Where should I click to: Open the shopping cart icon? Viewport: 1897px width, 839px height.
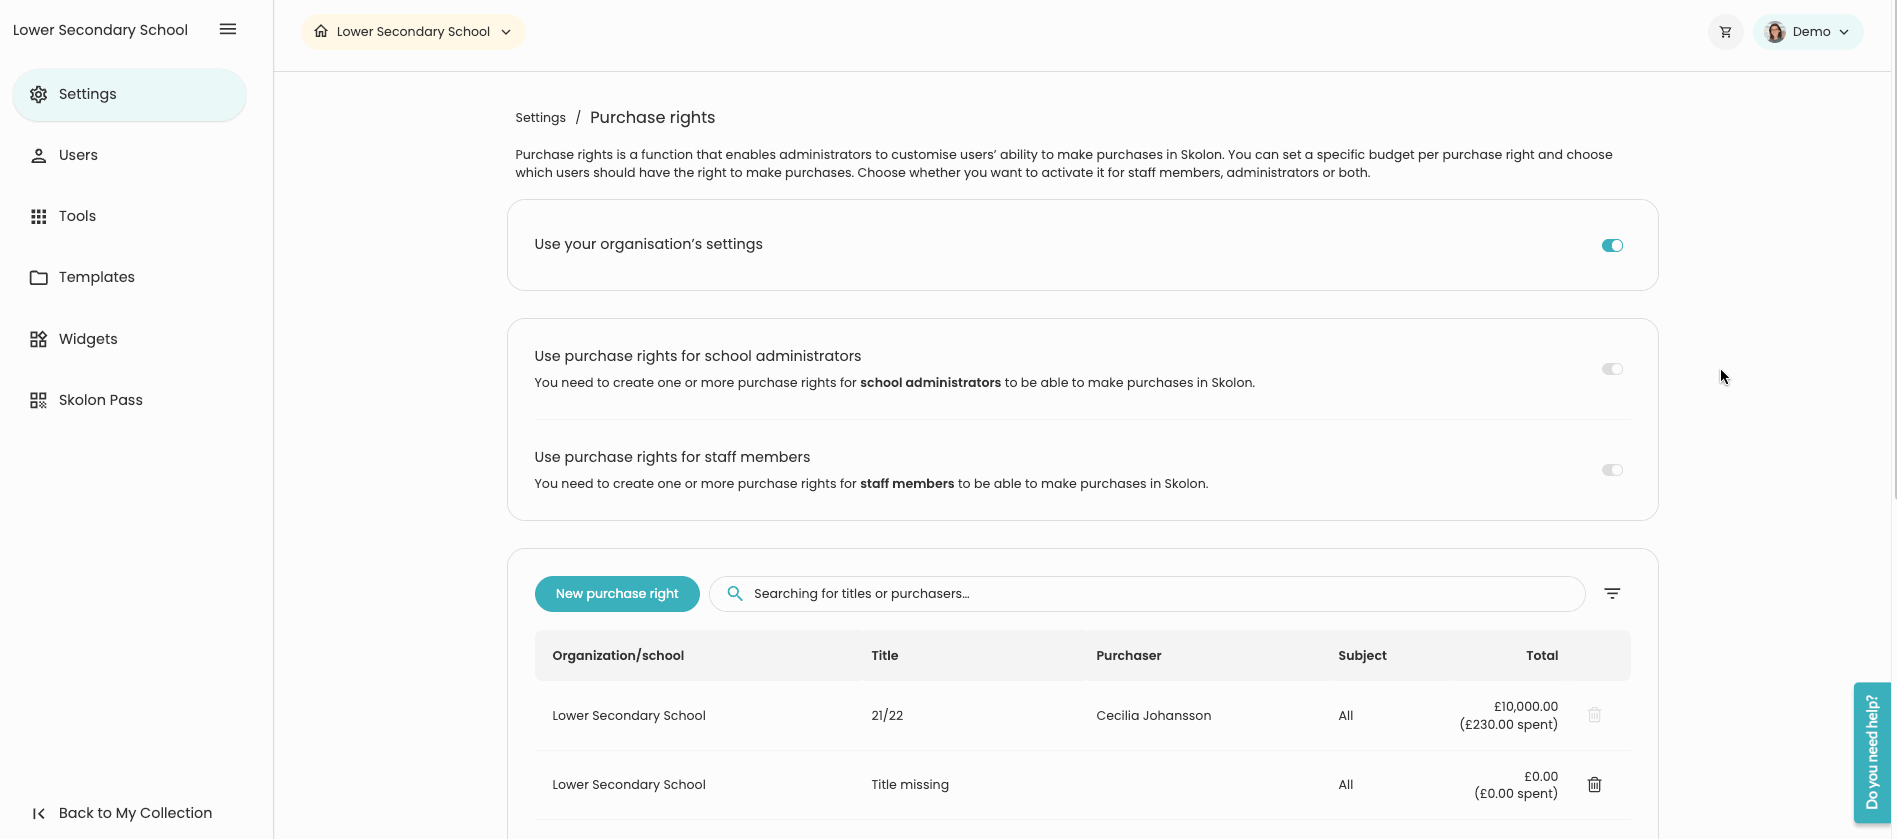(x=1725, y=32)
